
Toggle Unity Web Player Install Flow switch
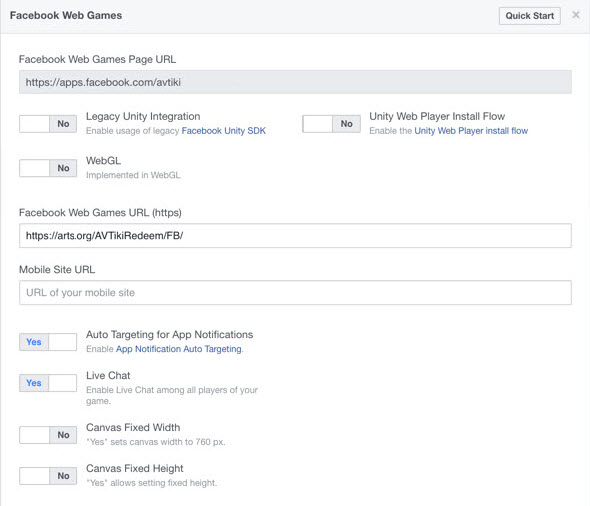tap(331, 124)
